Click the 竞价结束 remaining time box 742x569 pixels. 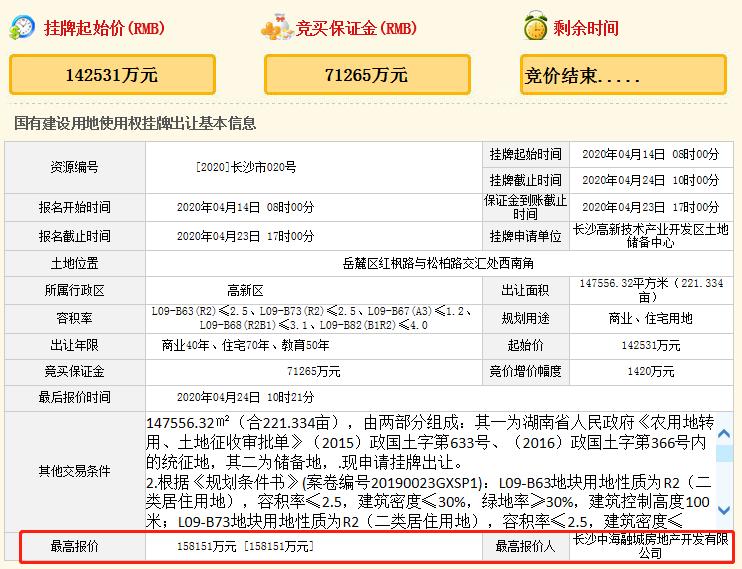point(623,75)
